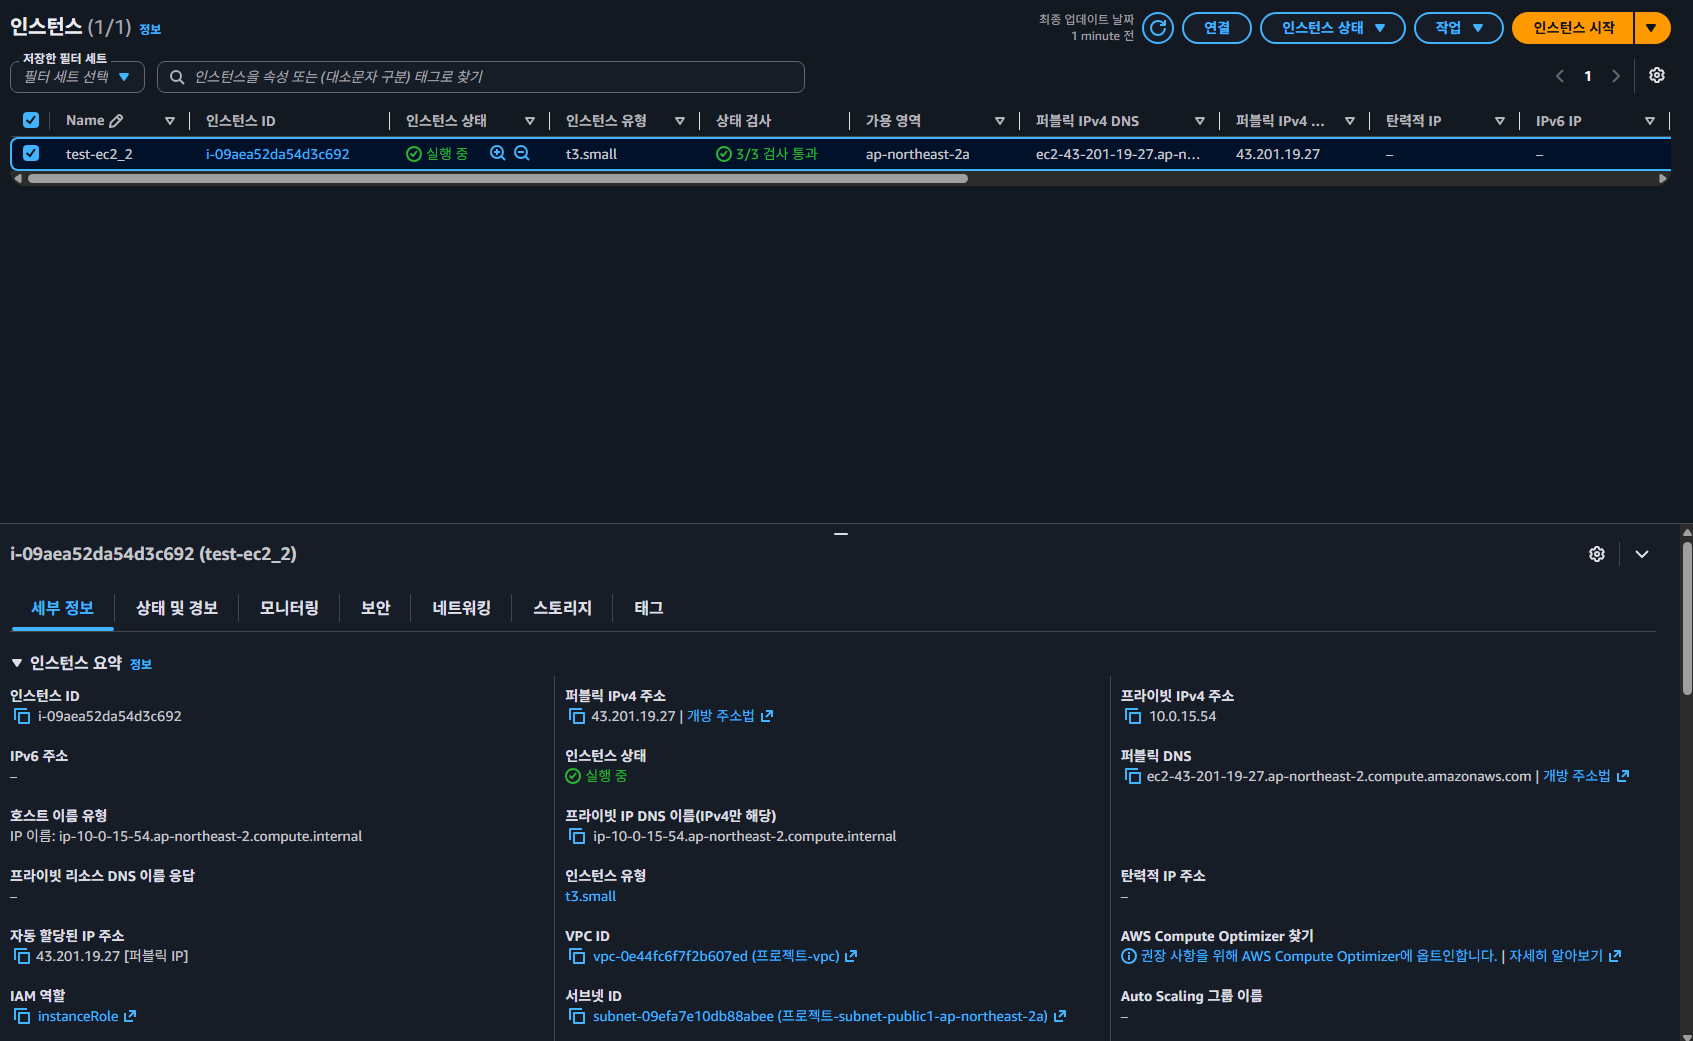This screenshot has width=1693, height=1041.
Task: Open VPC link vpc-0e44fc6f7f2b607ed
Action: [725, 956]
